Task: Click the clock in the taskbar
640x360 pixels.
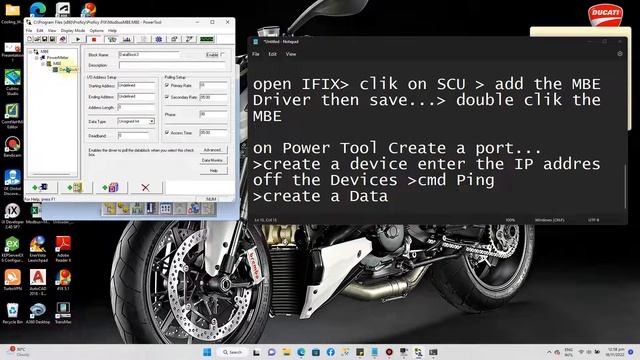Action: pyautogui.click(x=616, y=352)
